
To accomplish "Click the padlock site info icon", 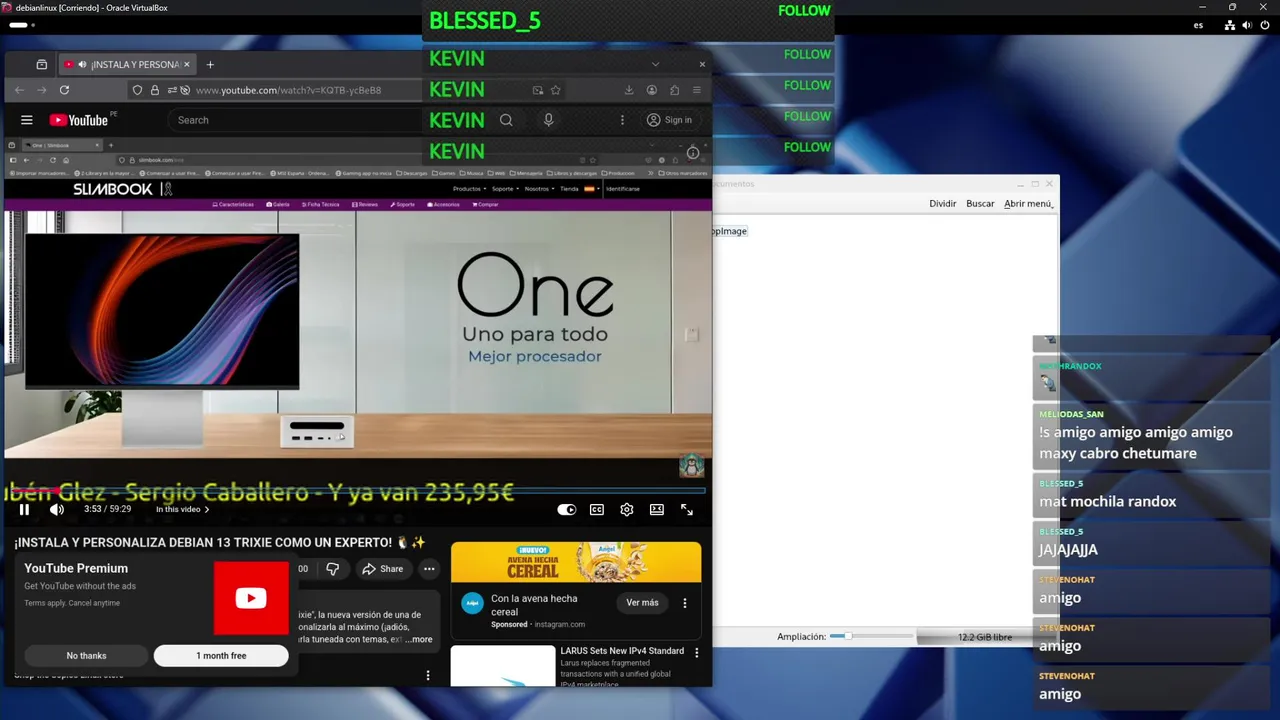I will (154, 90).
